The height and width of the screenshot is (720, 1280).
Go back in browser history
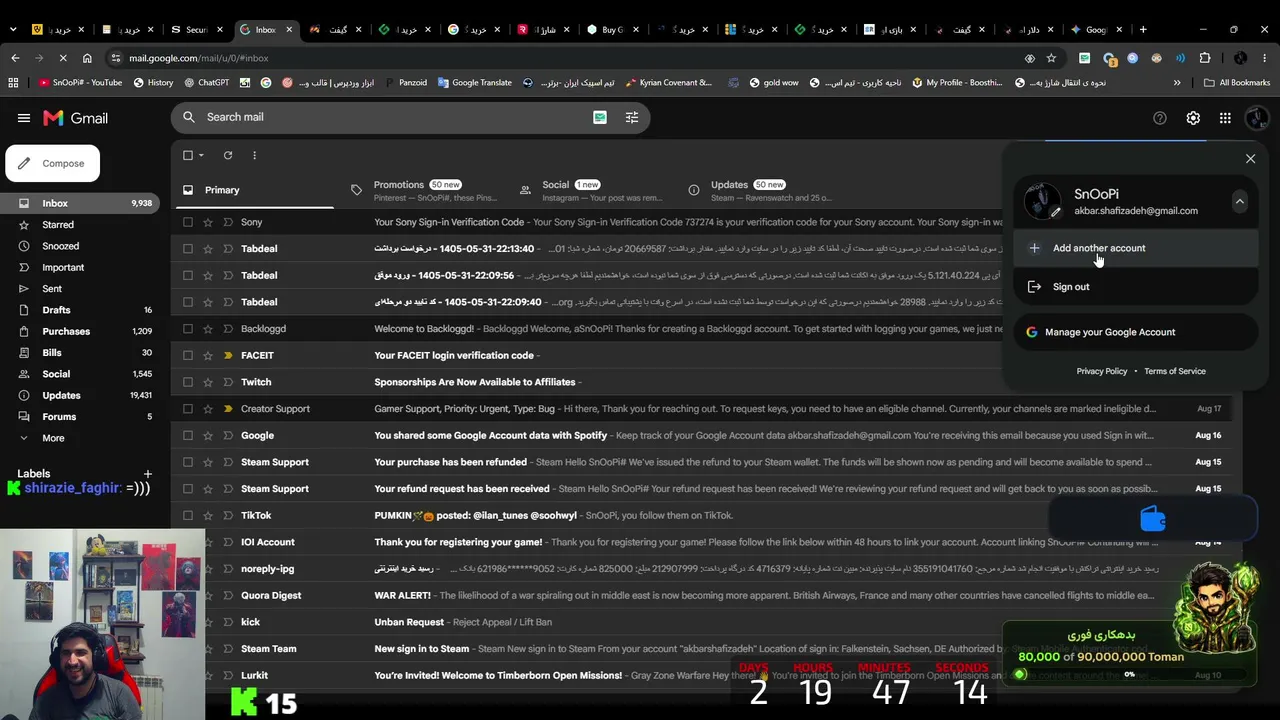point(15,58)
